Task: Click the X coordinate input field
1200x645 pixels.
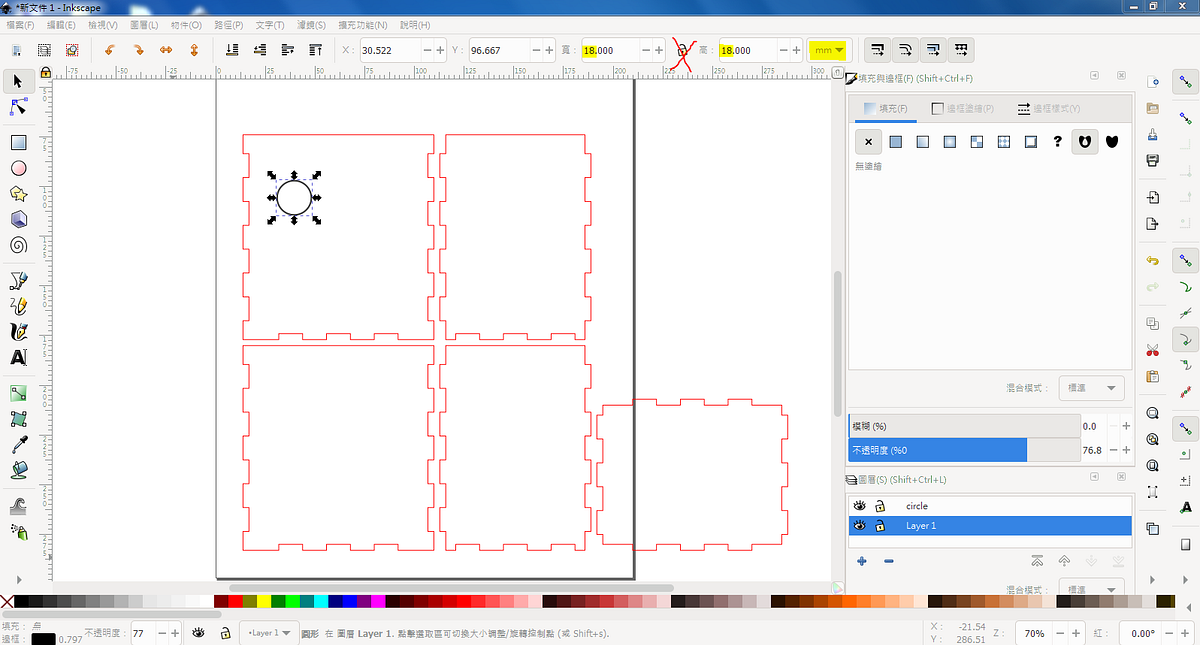Action: point(391,50)
